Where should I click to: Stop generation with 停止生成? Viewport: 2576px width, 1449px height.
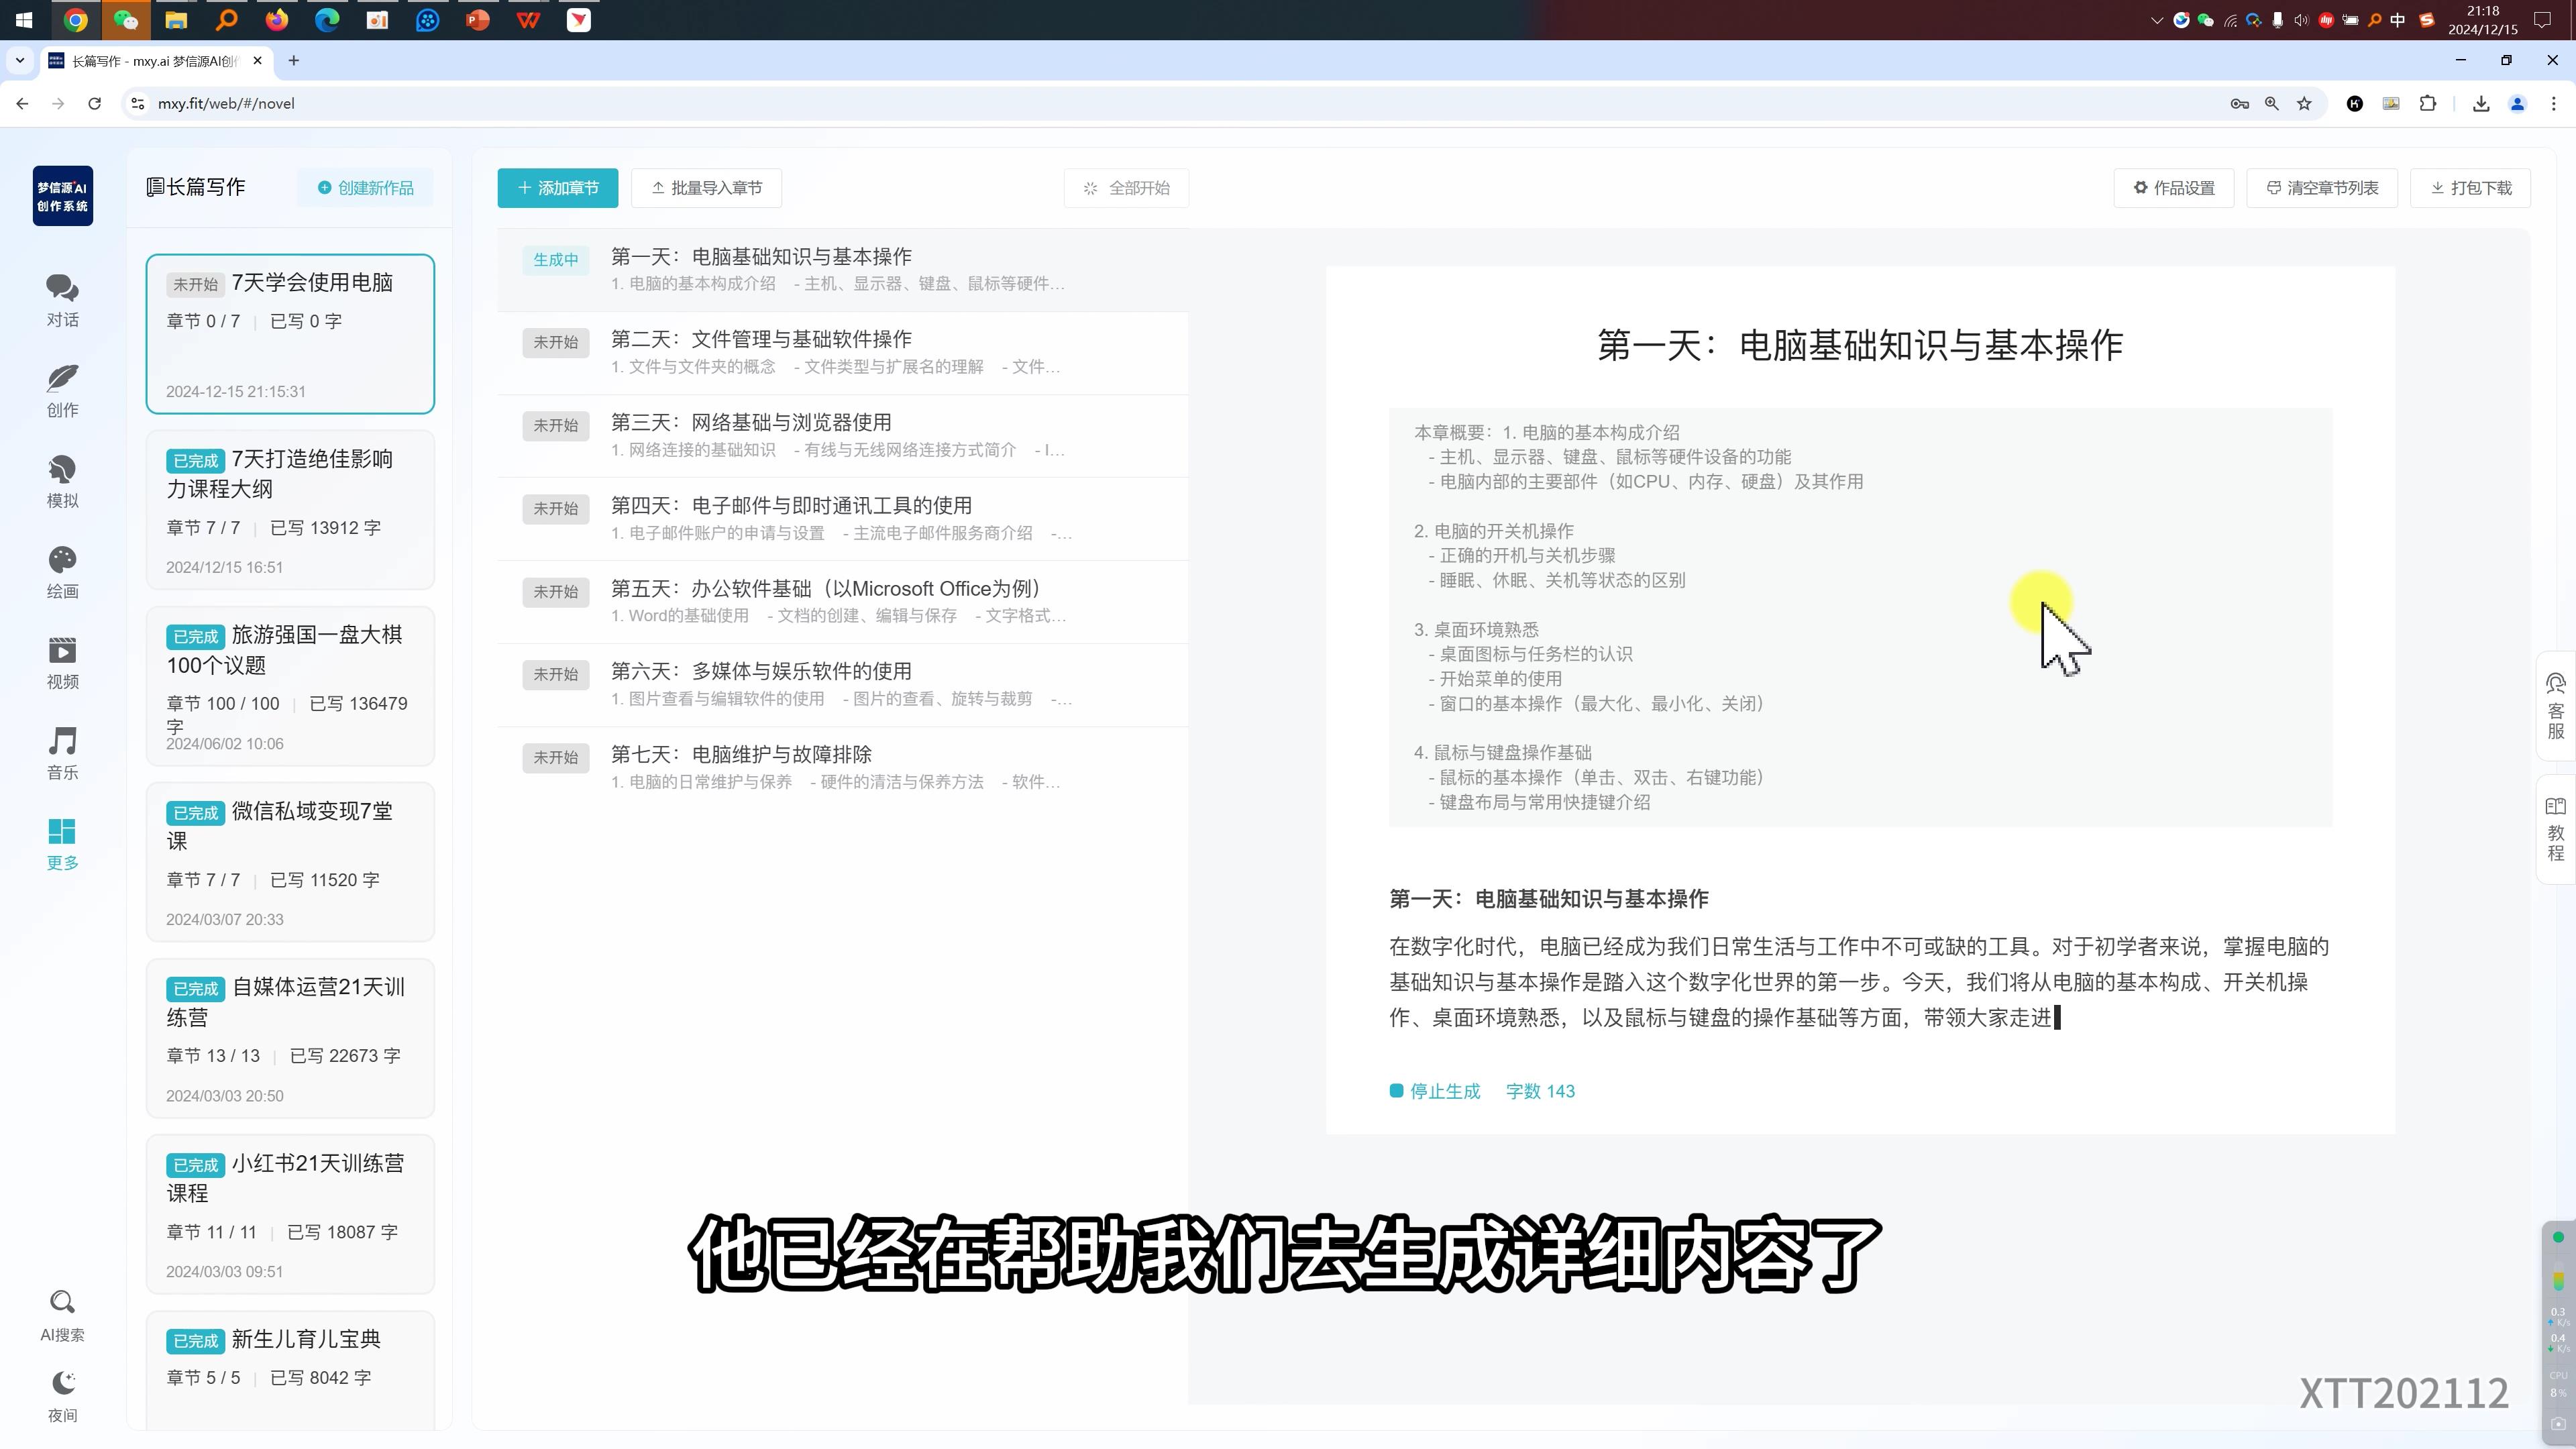pos(1435,1091)
